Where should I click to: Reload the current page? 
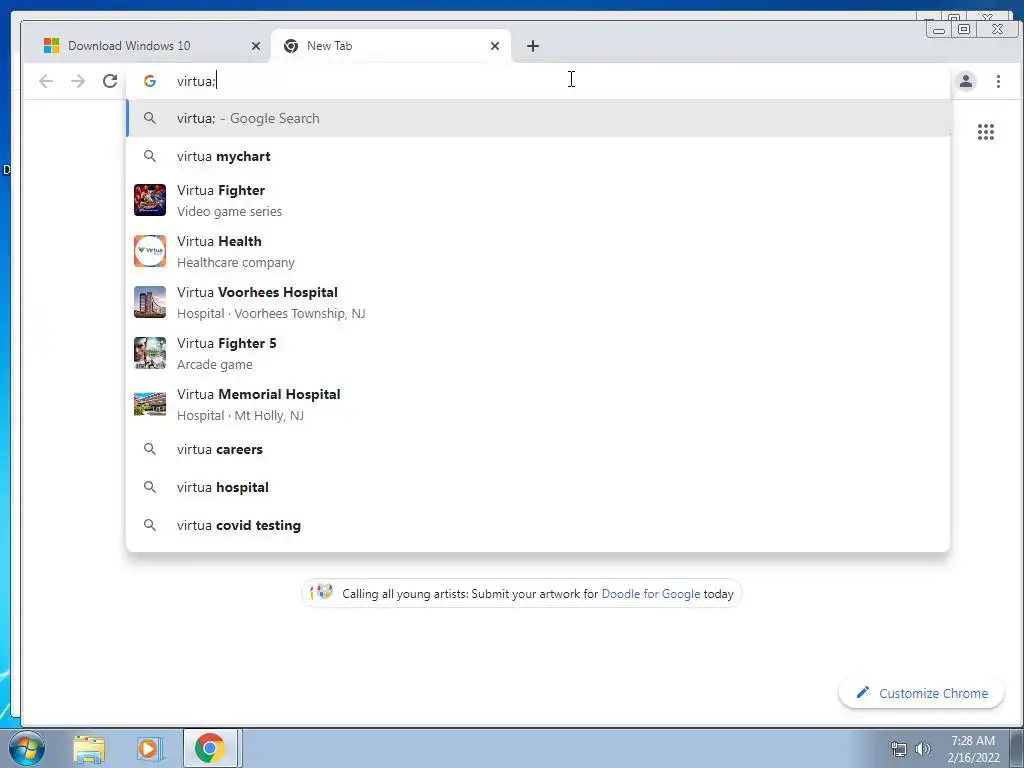(x=110, y=81)
